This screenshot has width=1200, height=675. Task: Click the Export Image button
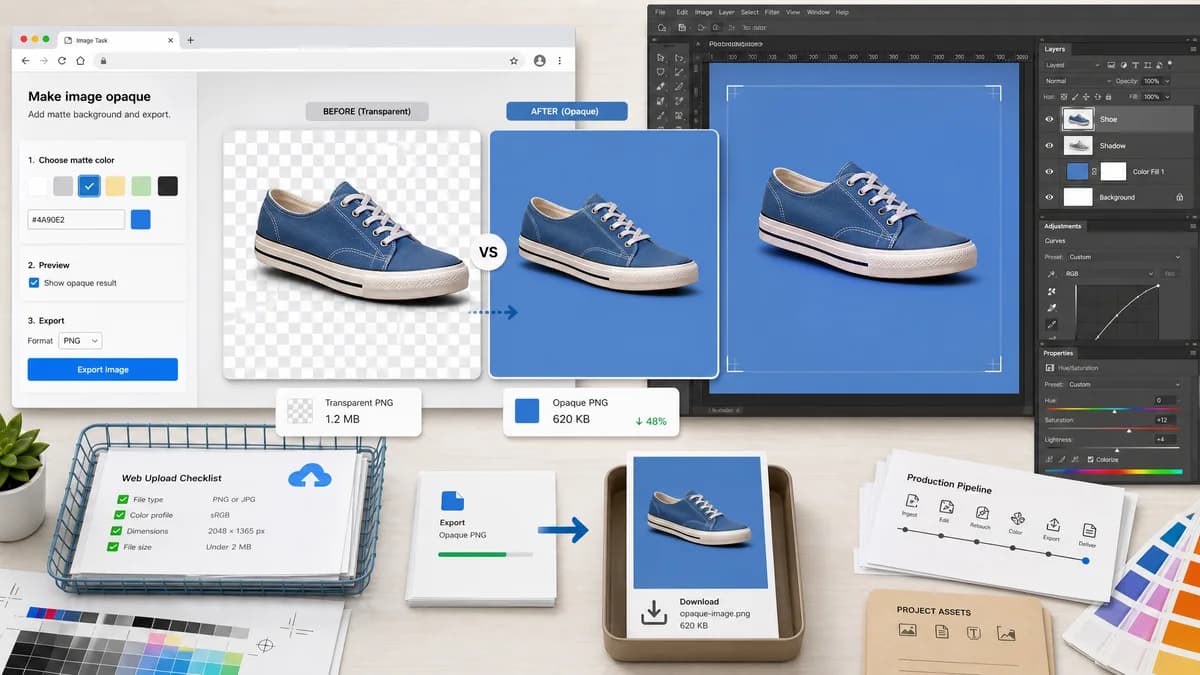(103, 369)
